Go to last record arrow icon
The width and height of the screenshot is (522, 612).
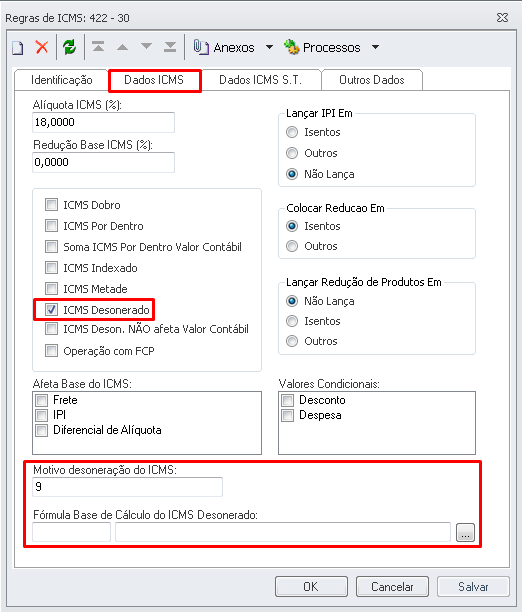click(170, 47)
